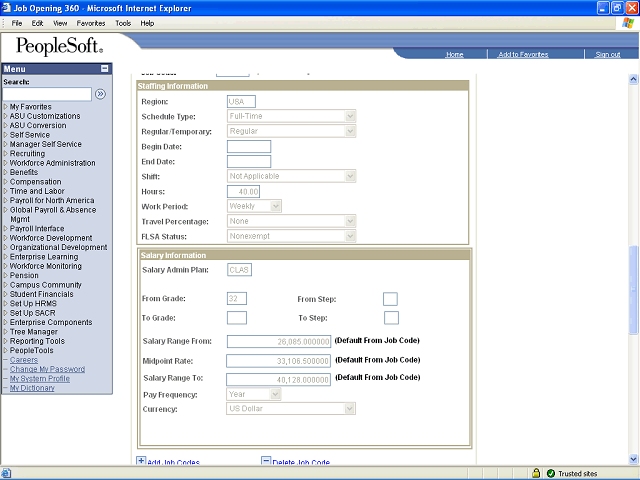Click the page scroll down arrow
The width and height of the screenshot is (640, 480).
633,459
